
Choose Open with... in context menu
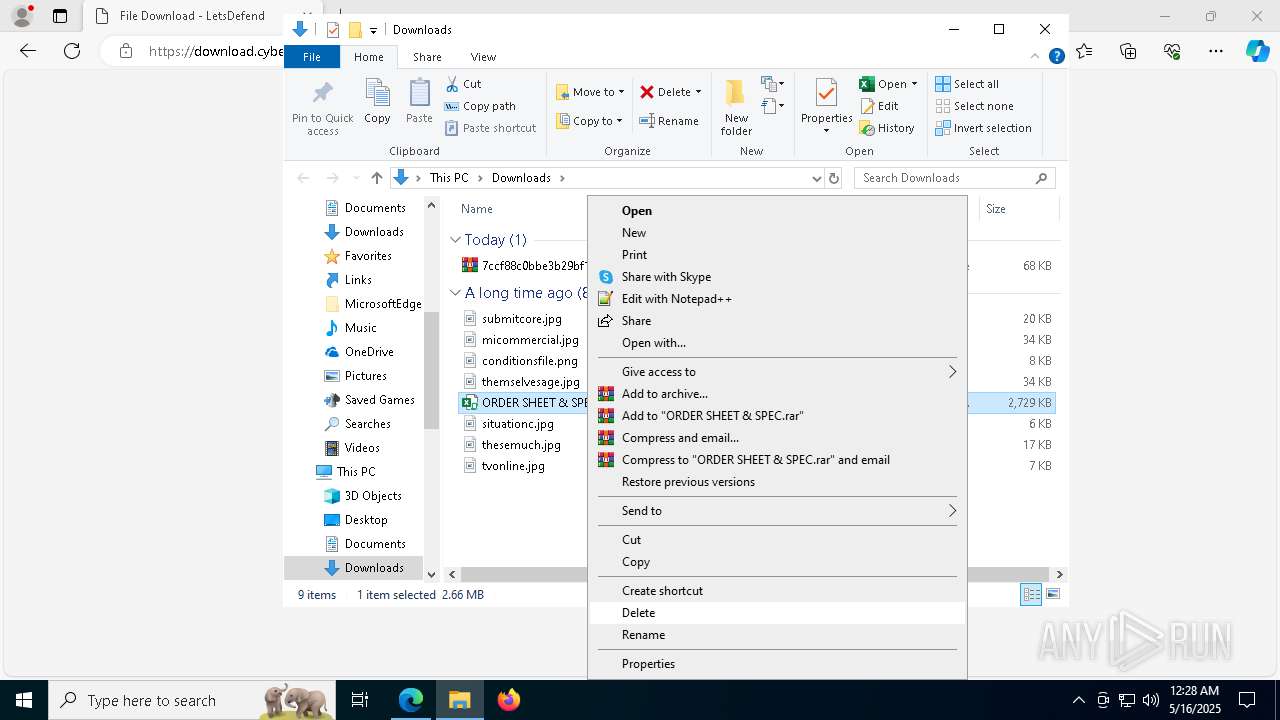pyautogui.click(x=776, y=343)
